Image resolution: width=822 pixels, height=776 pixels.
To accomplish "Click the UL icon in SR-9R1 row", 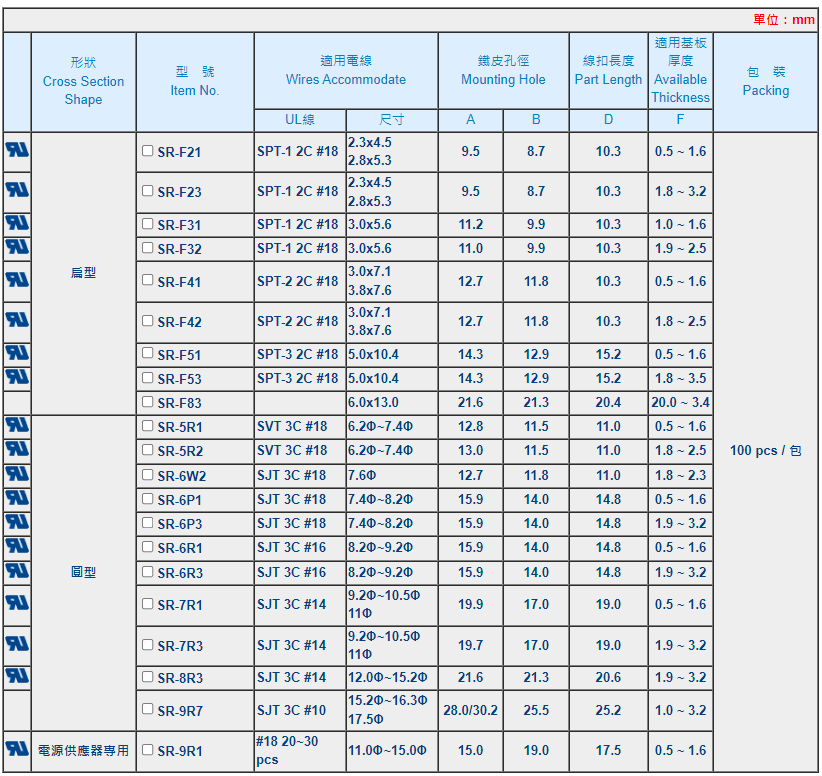I will (17, 748).
